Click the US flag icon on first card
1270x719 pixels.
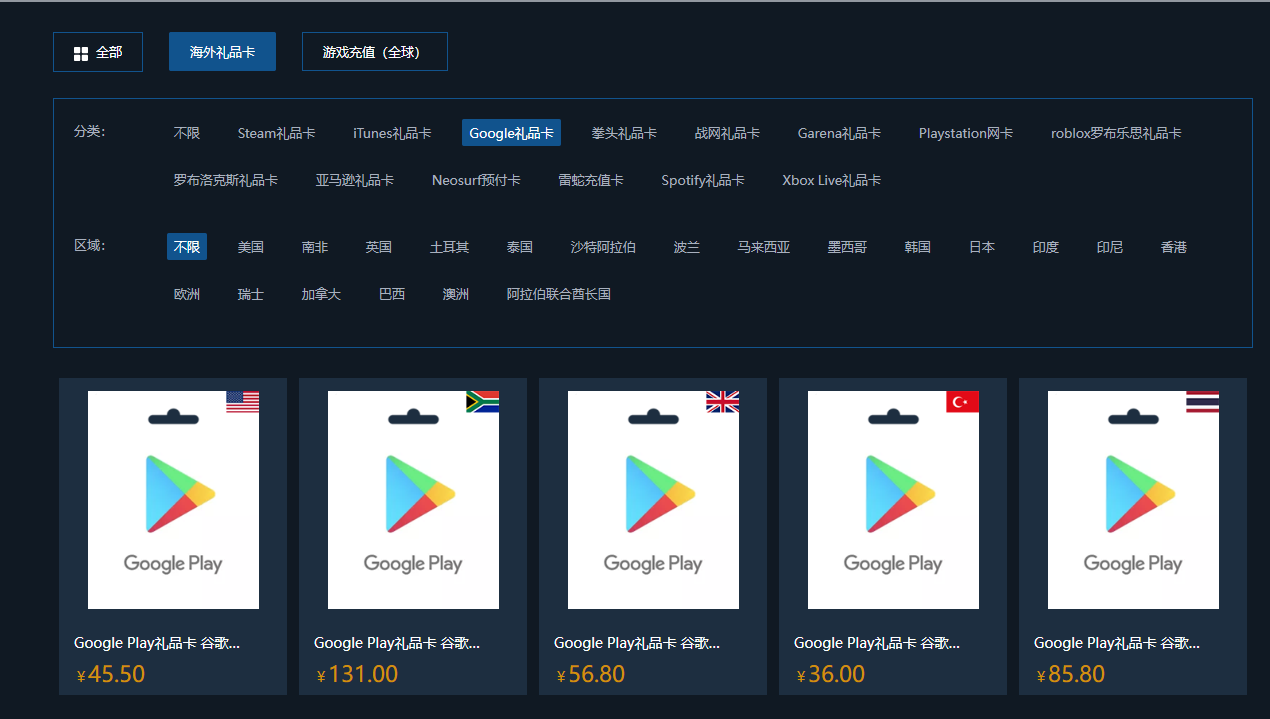[242, 402]
